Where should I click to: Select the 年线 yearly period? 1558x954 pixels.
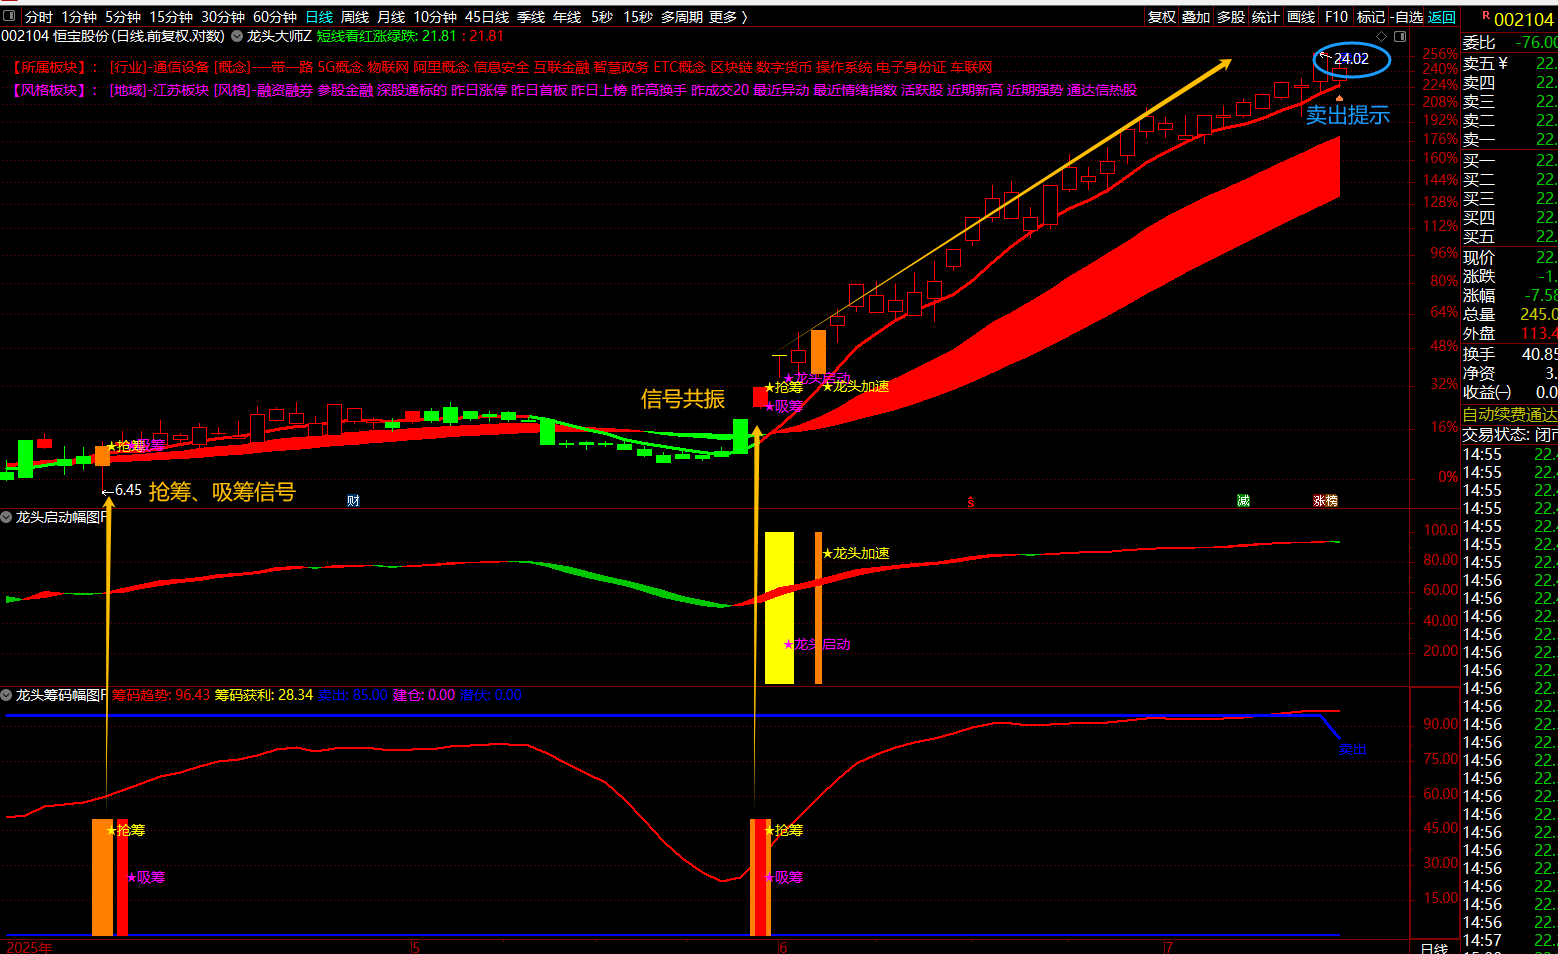pyautogui.click(x=567, y=17)
